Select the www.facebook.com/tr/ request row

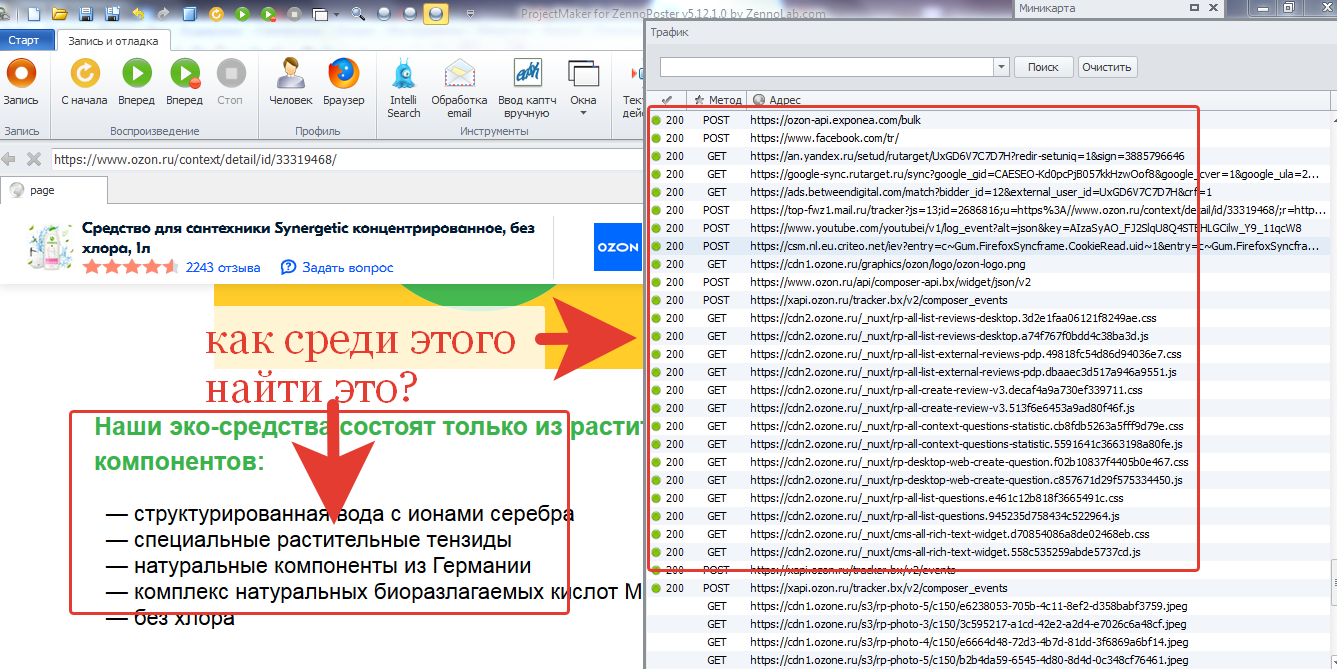click(x=990, y=138)
